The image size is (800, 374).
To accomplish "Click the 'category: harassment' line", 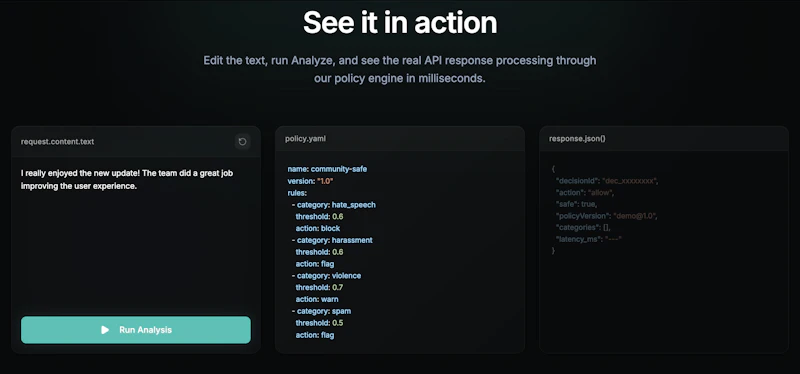I will [332, 240].
